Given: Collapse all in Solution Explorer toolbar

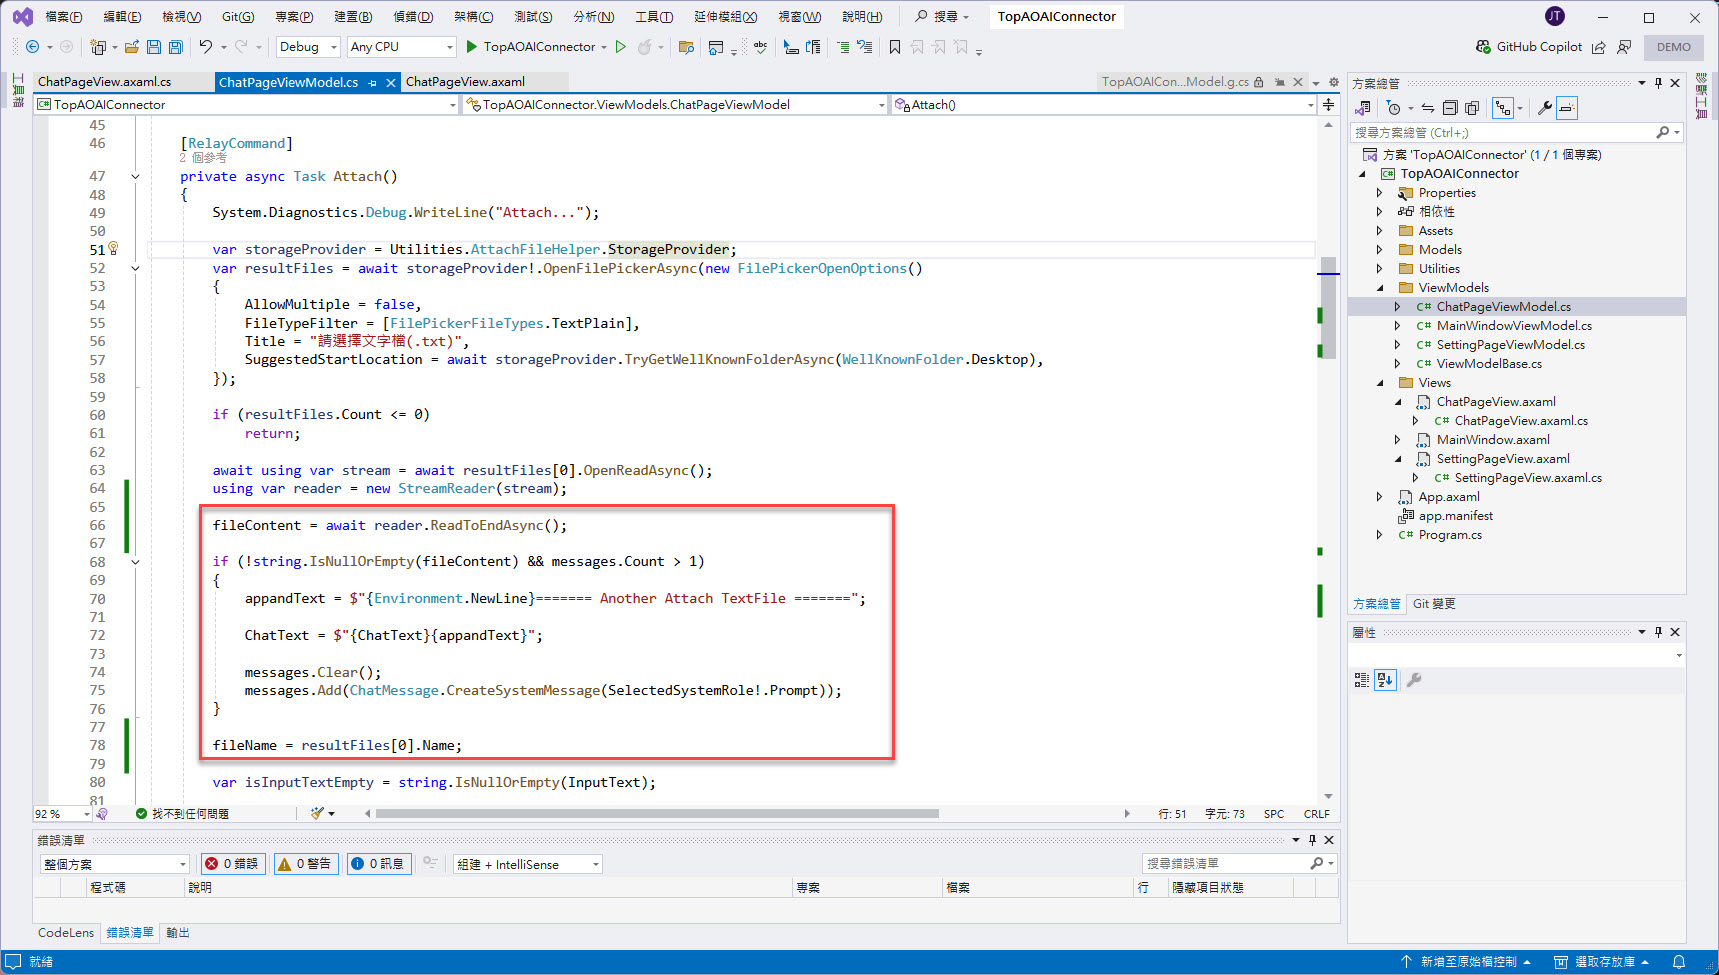Looking at the screenshot, I should pyautogui.click(x=1450, y=108).
